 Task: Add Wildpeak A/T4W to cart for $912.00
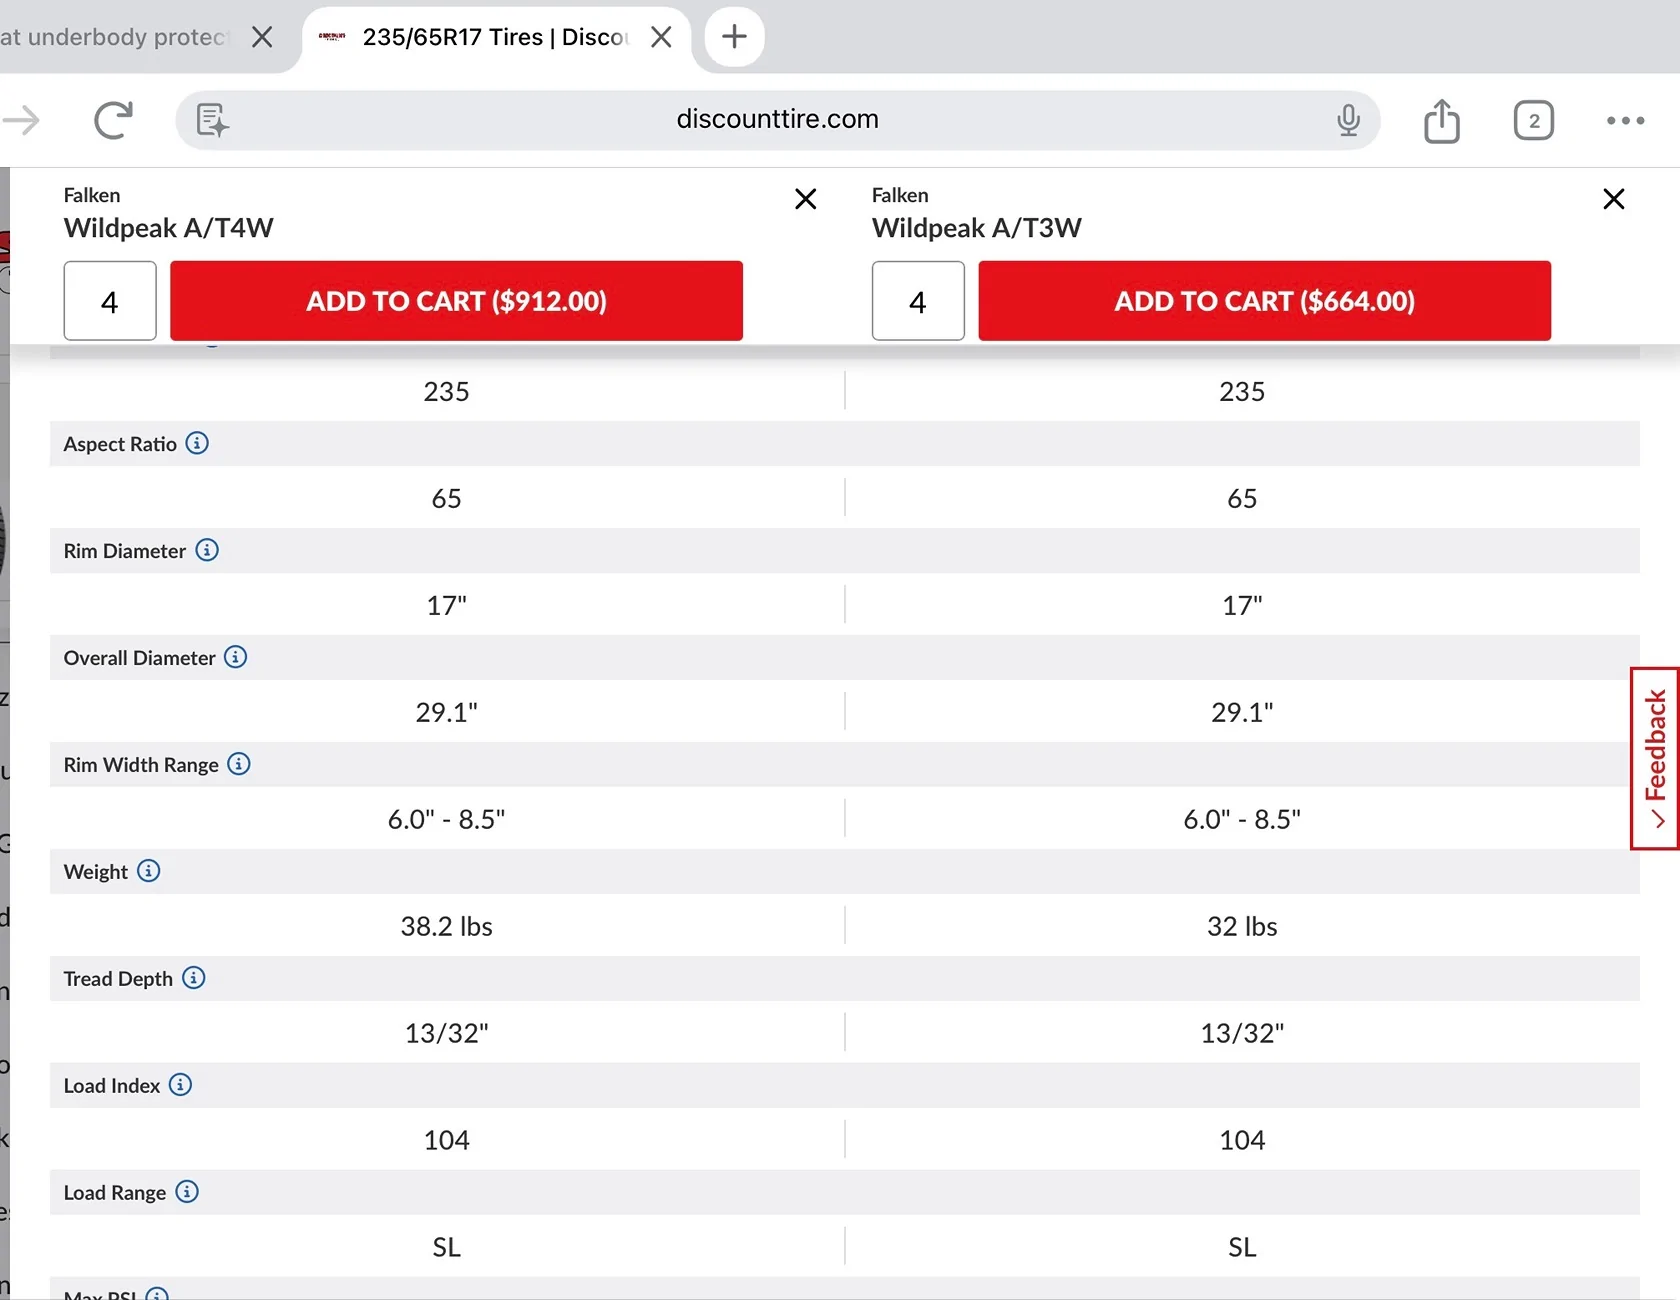[x=456, y=301]
